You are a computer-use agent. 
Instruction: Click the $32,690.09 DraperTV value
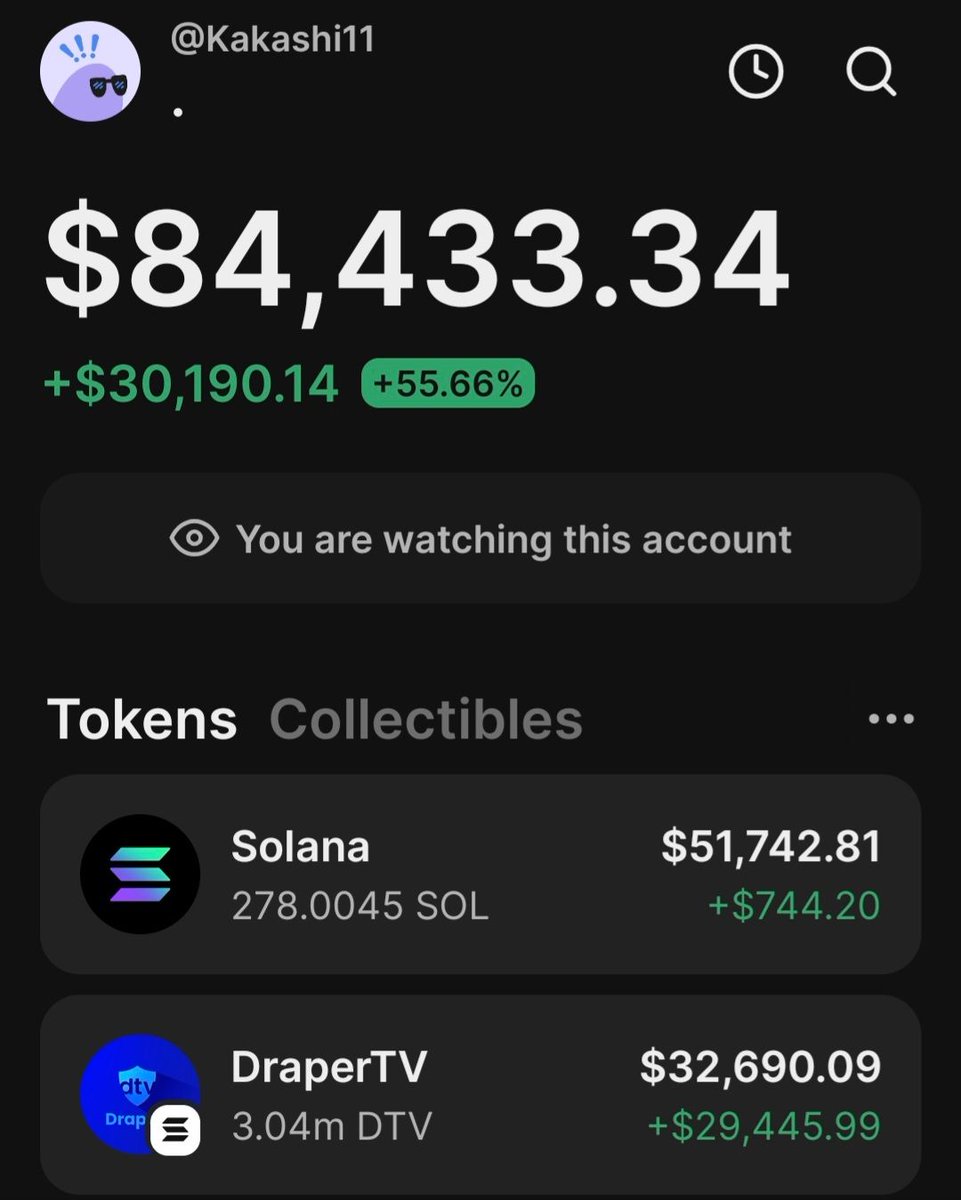[760, 1067]
